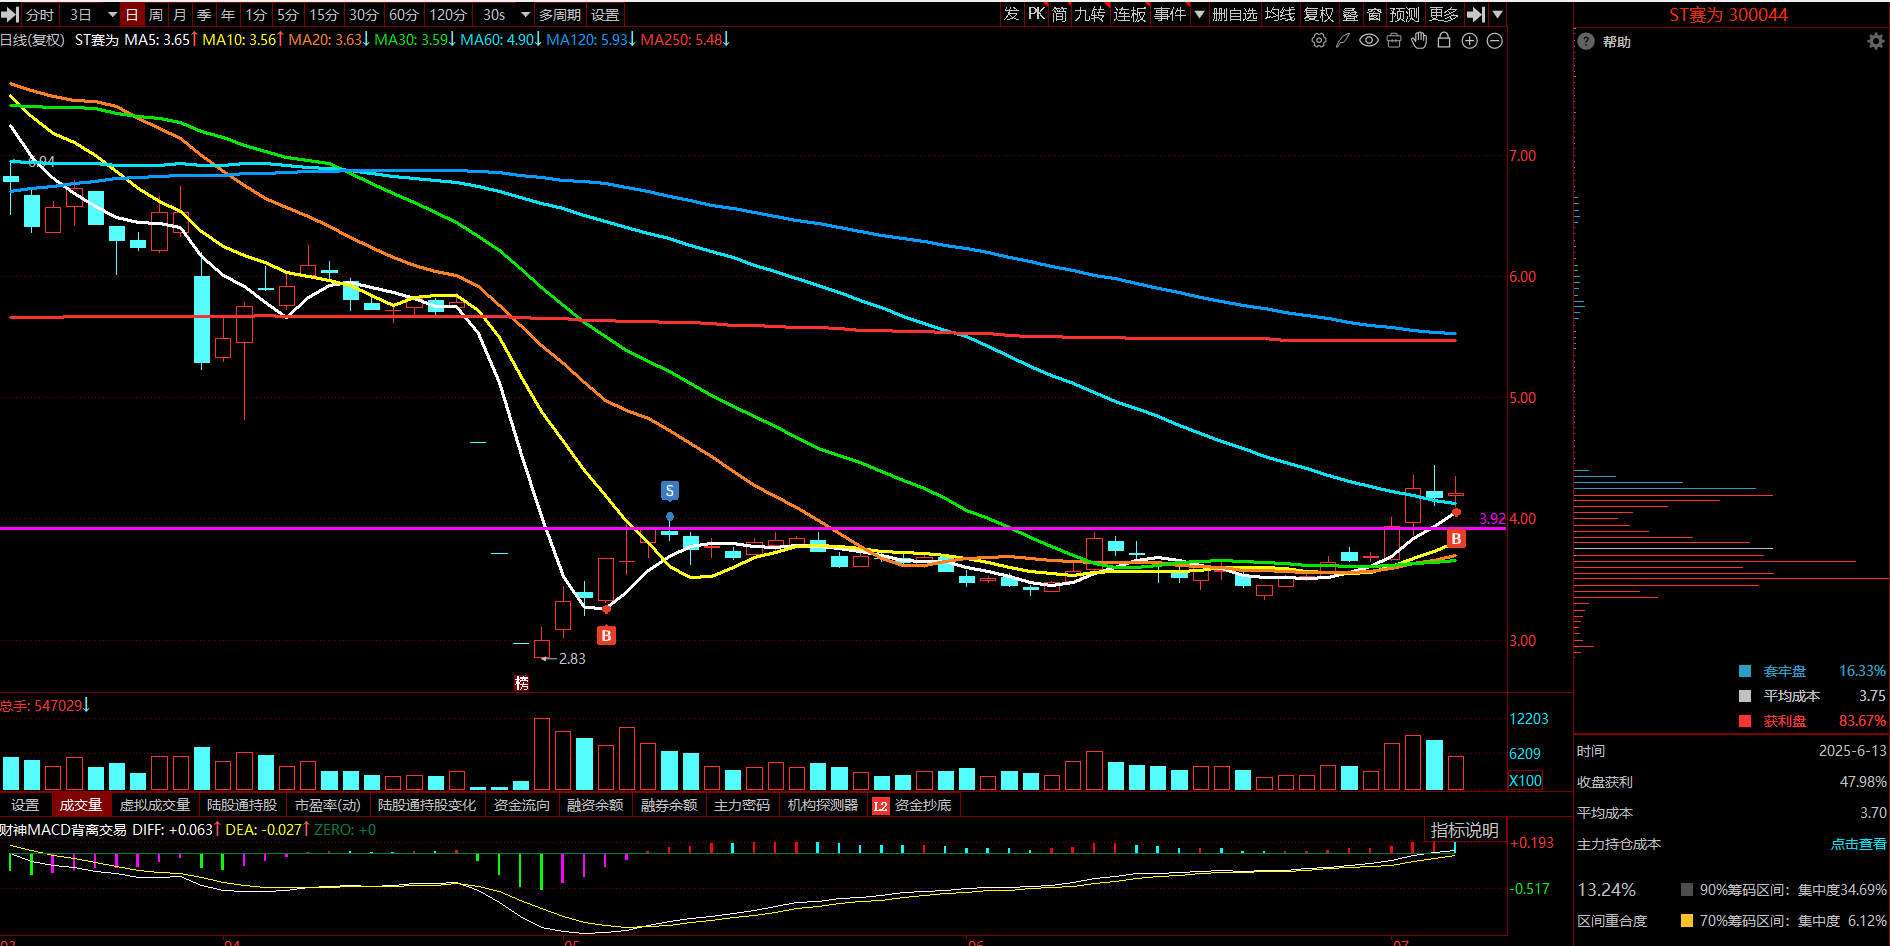Click the 叠 overlay button

(x=1350, y=14)
